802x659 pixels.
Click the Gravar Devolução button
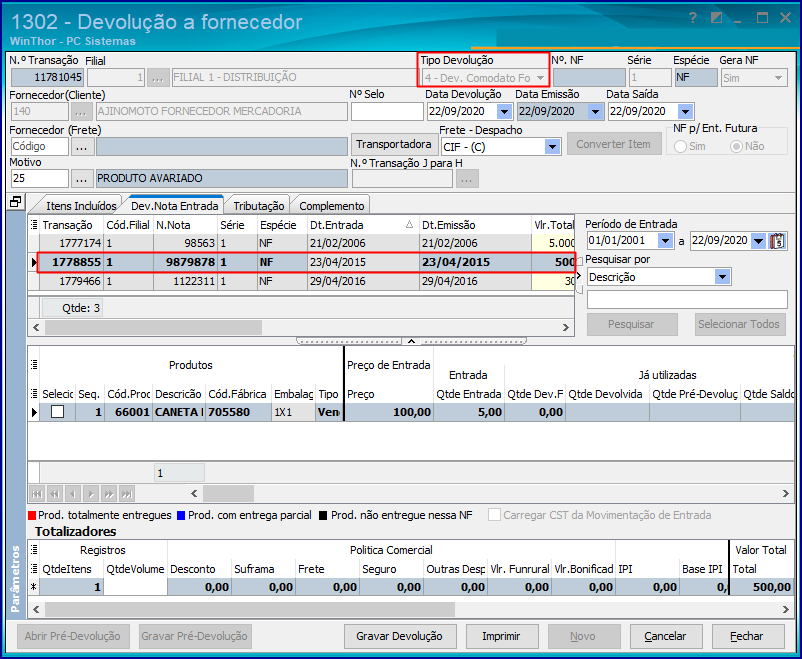click(399, 636)
